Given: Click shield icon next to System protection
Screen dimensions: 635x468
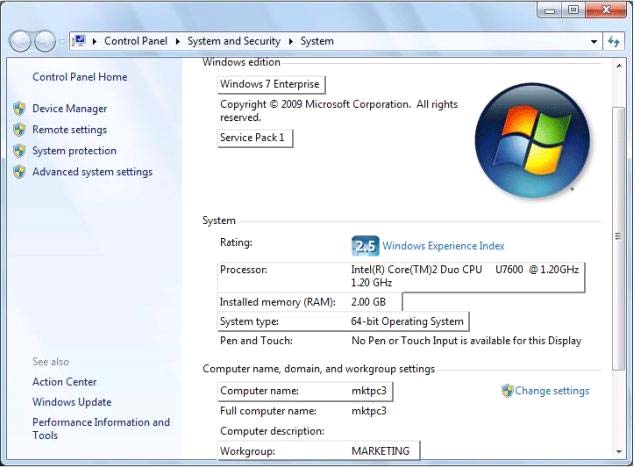Looking at the screenshot, I should tap(19, 151).
